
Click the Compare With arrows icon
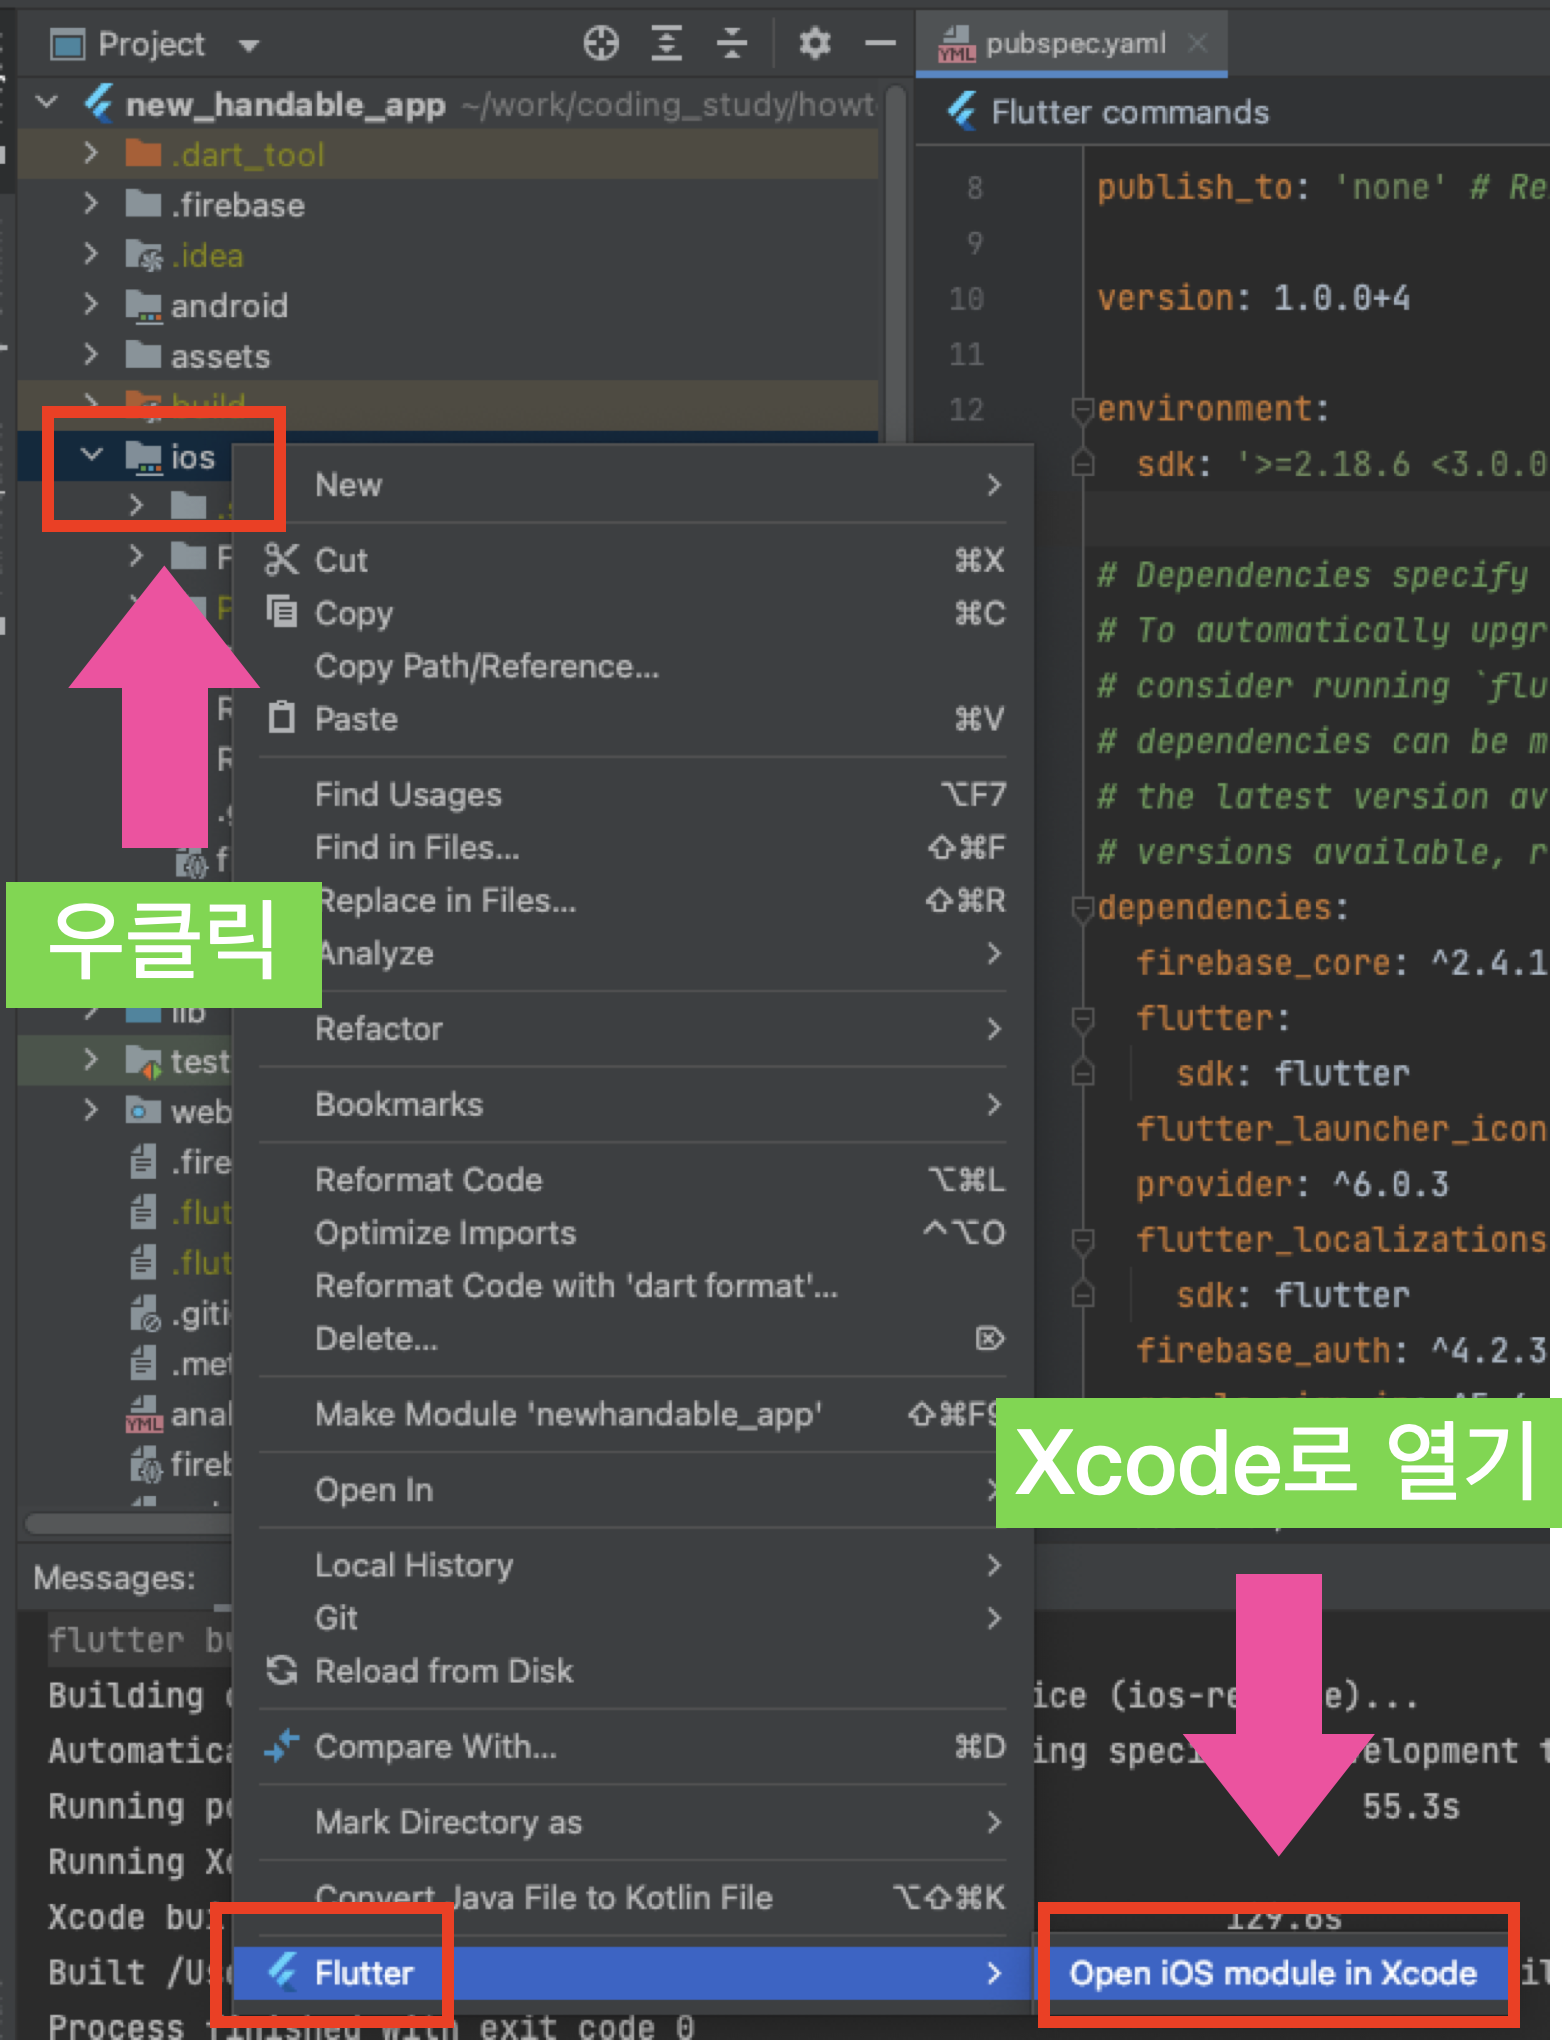pos(281,1746)
